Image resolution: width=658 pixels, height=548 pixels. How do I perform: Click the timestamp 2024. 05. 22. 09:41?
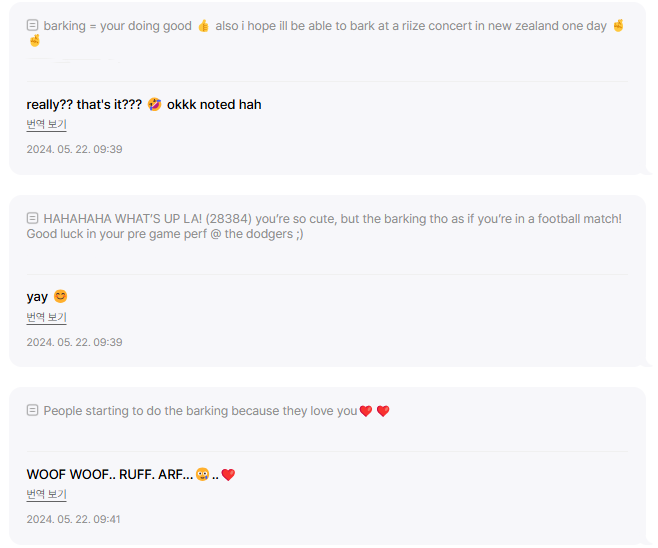pyautogui.click(x=73, y=519)
